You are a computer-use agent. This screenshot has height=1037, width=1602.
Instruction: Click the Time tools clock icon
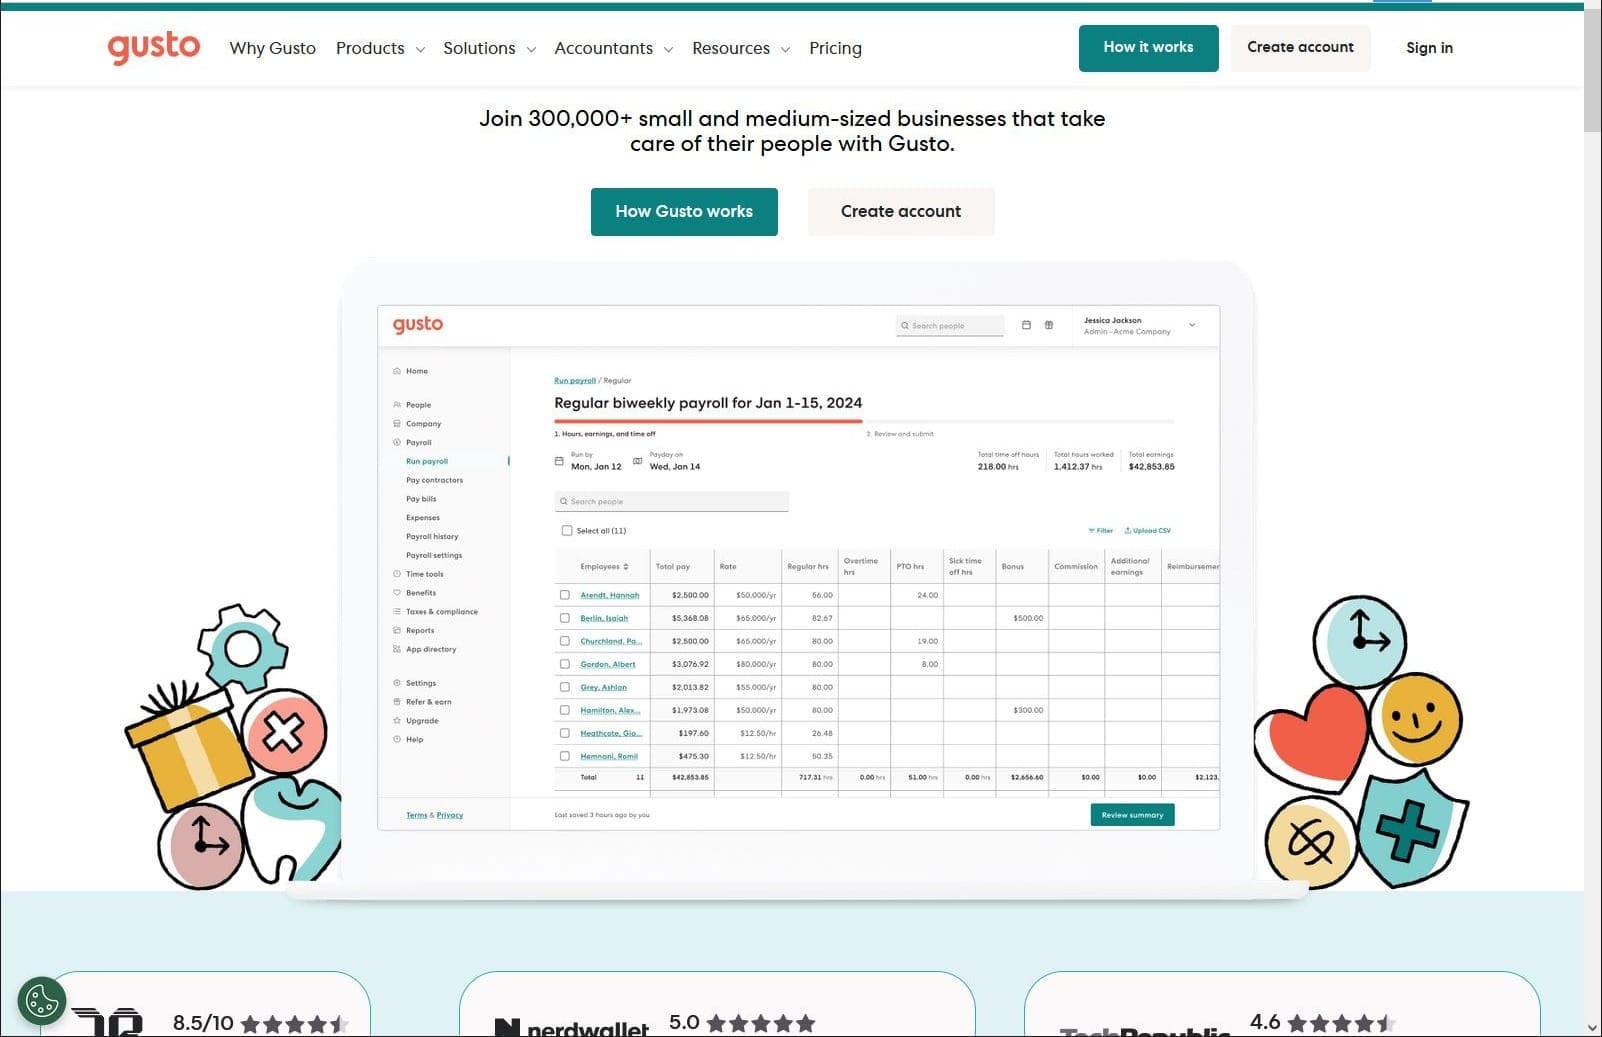tap(397, 574)
